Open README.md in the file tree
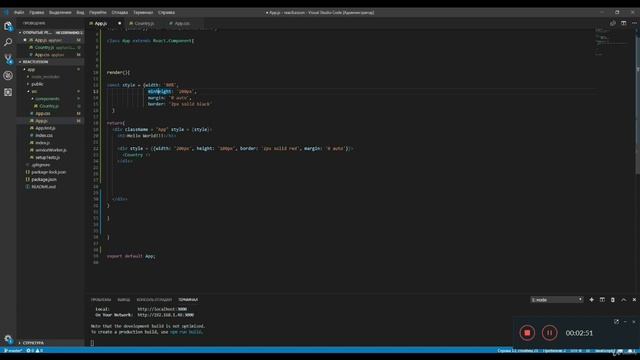640x360 pixels. pos(50,187)
